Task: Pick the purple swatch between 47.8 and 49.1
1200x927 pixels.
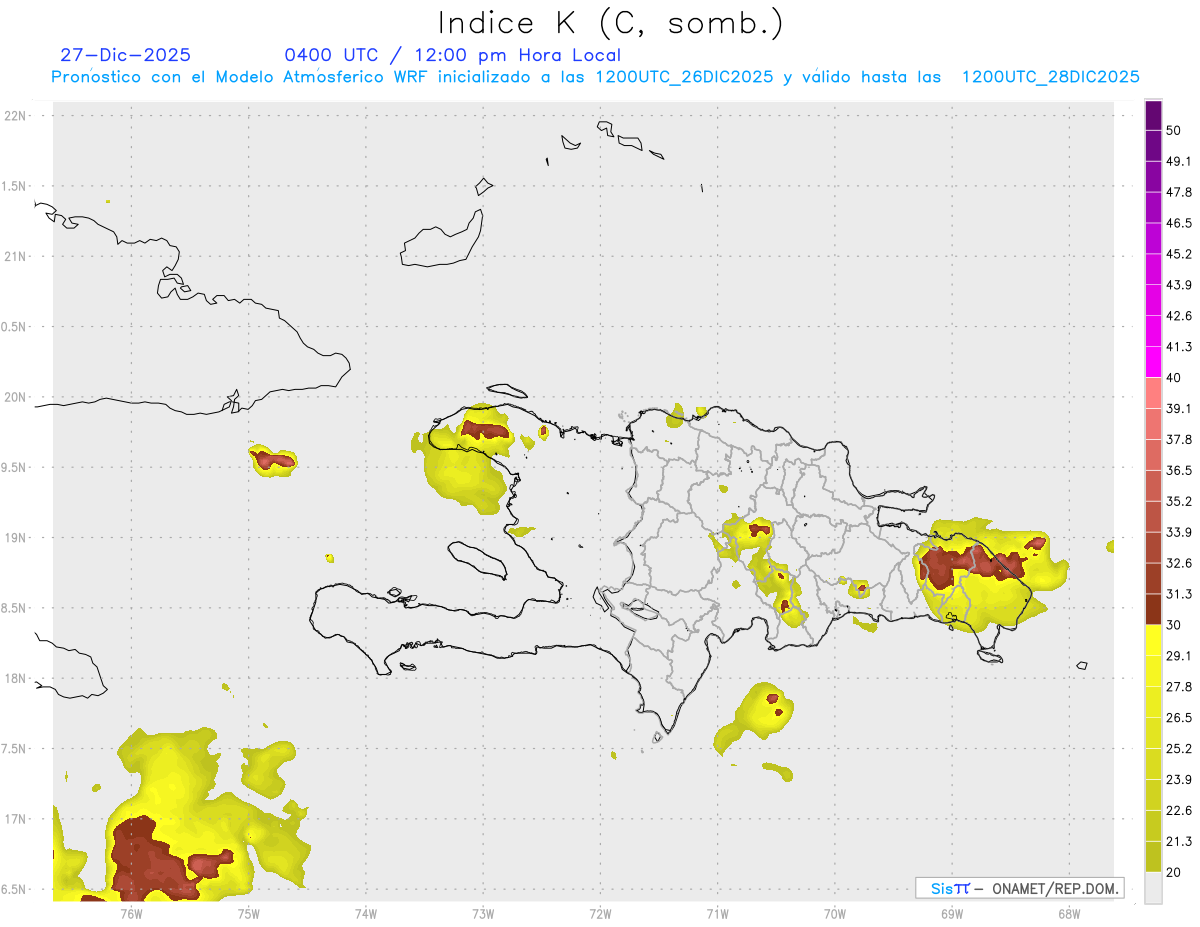Action: (x=1154, y=177)
